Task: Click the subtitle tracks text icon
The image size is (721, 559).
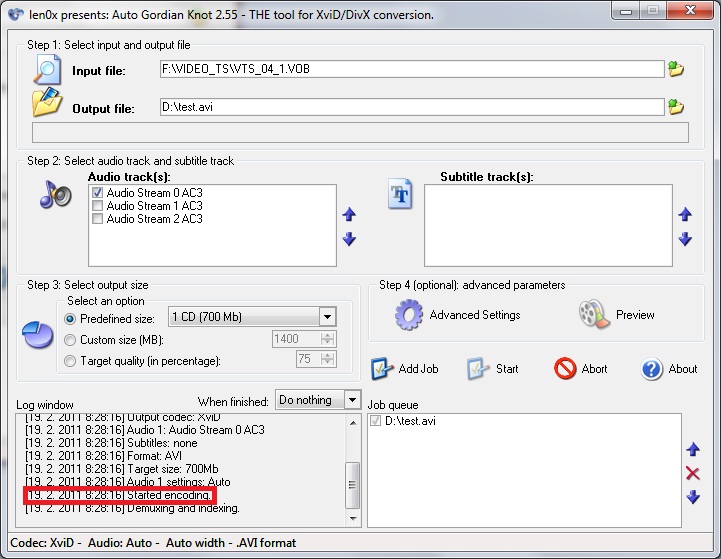Action: coord(400,194)
